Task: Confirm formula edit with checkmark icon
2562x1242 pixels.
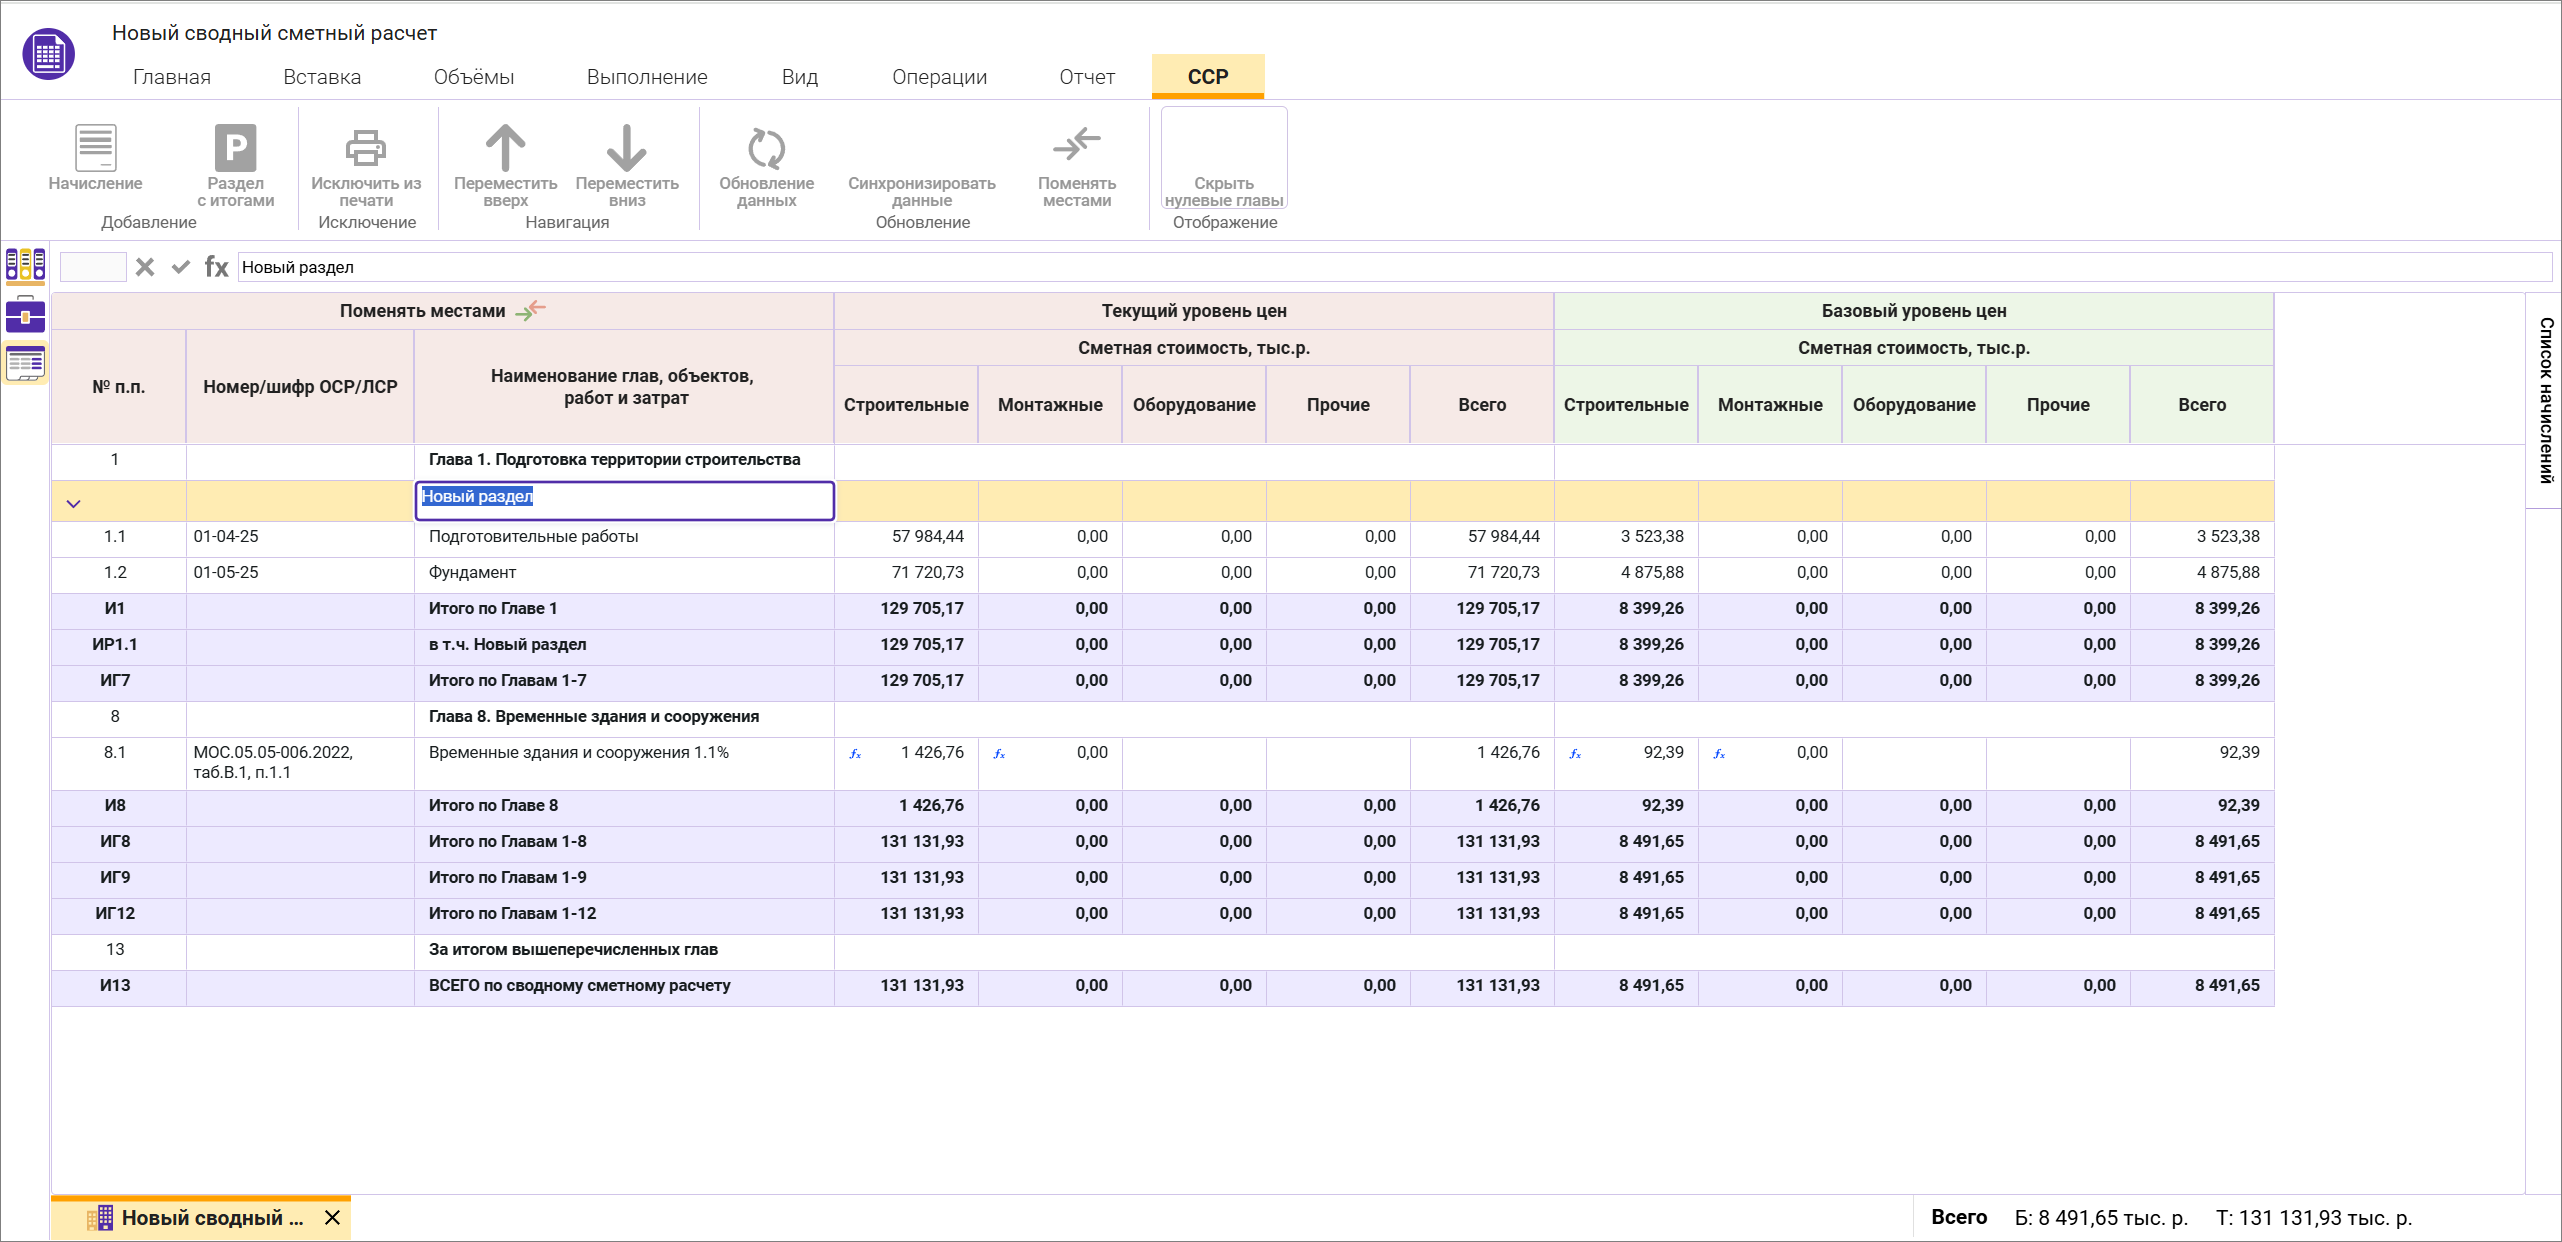Action: pos(181,267)
